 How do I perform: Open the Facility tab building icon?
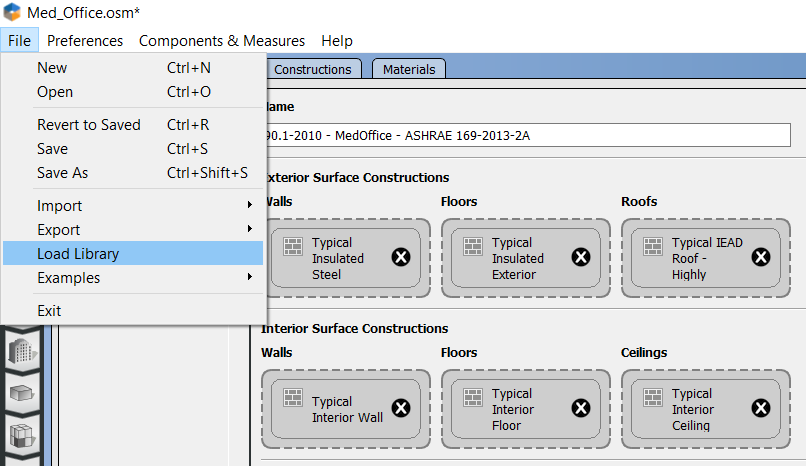(22, 352)
